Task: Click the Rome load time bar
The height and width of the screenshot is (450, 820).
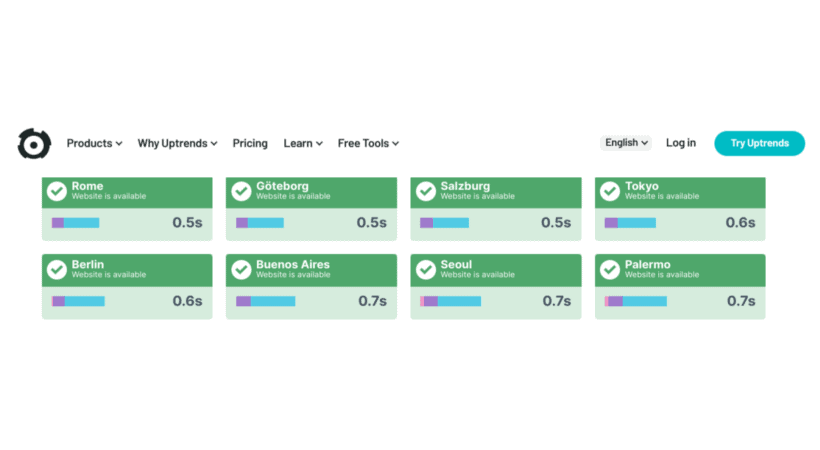Action: click(x=76, y=222)
